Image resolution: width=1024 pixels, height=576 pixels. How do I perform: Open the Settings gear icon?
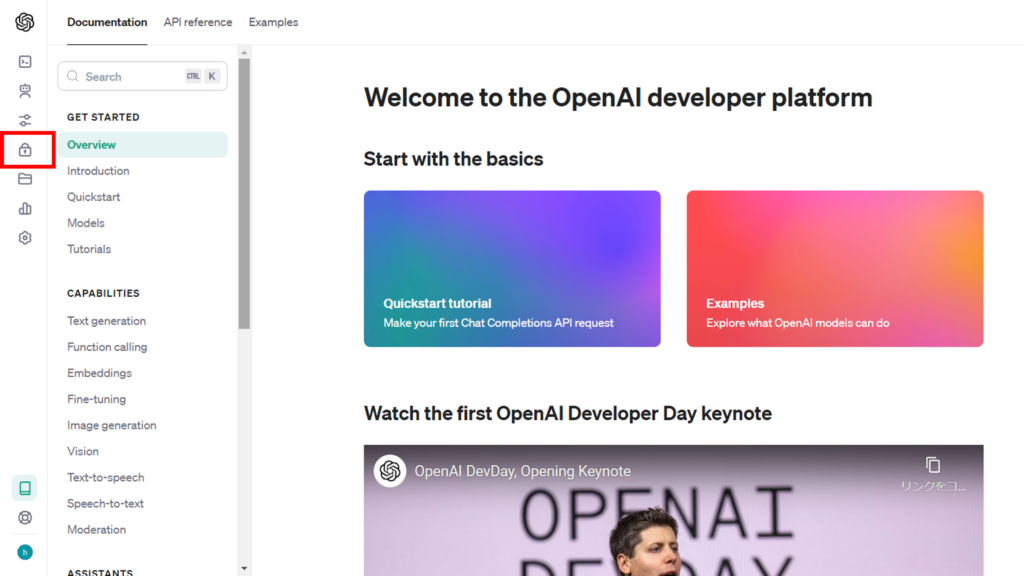[x=25, y=238]
